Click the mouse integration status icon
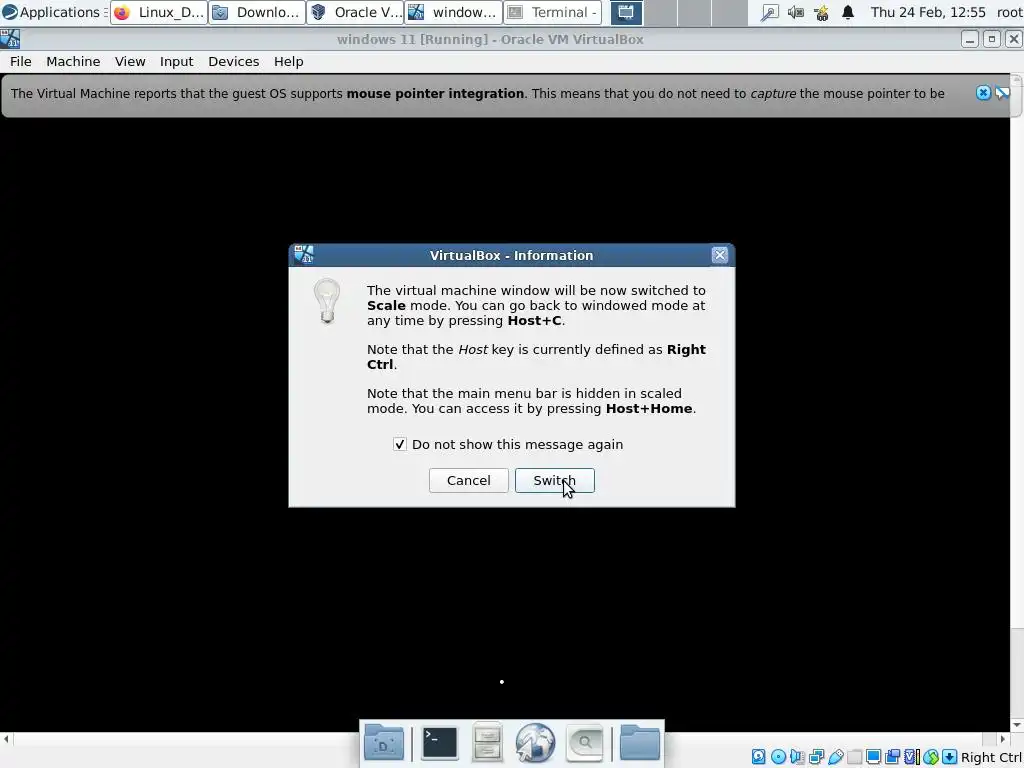The image size is (1024, 768). click(931, 757)
